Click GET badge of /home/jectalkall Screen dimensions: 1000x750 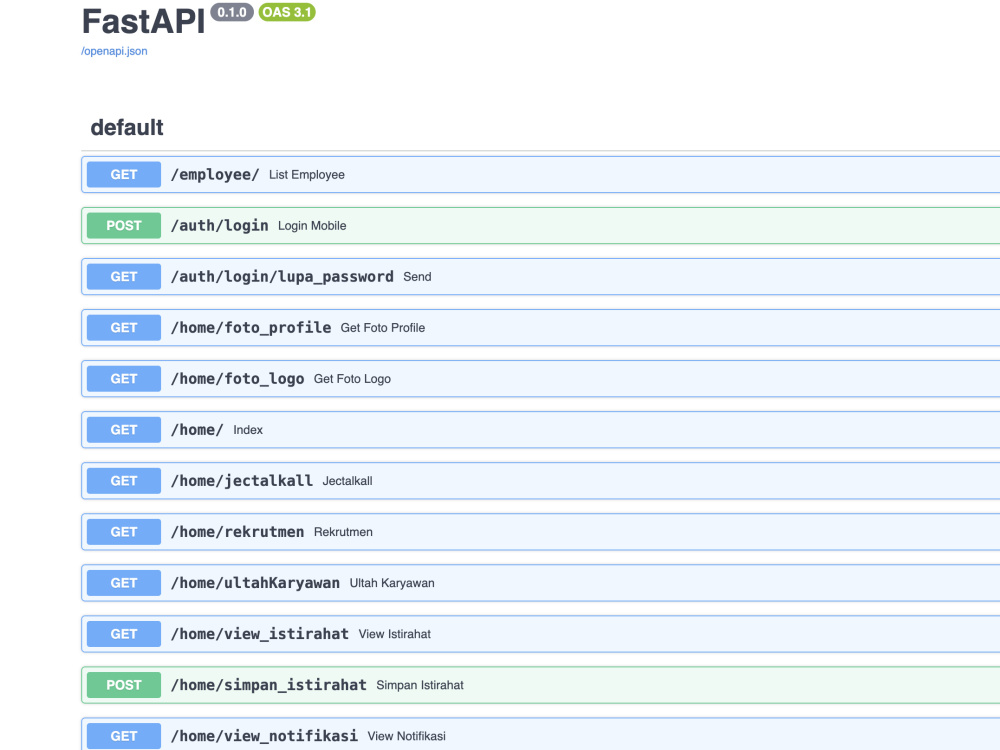[x=124, y=481]
